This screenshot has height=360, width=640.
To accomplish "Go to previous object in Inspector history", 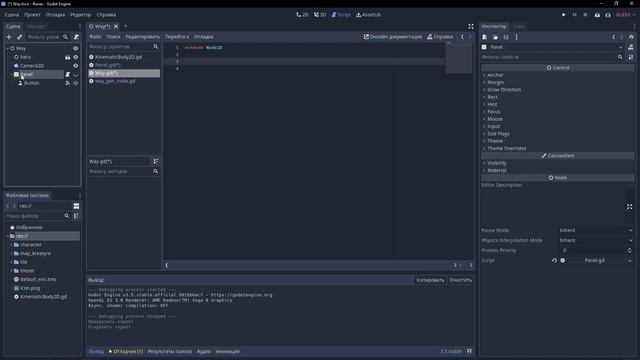I will (x=613, y=37).
